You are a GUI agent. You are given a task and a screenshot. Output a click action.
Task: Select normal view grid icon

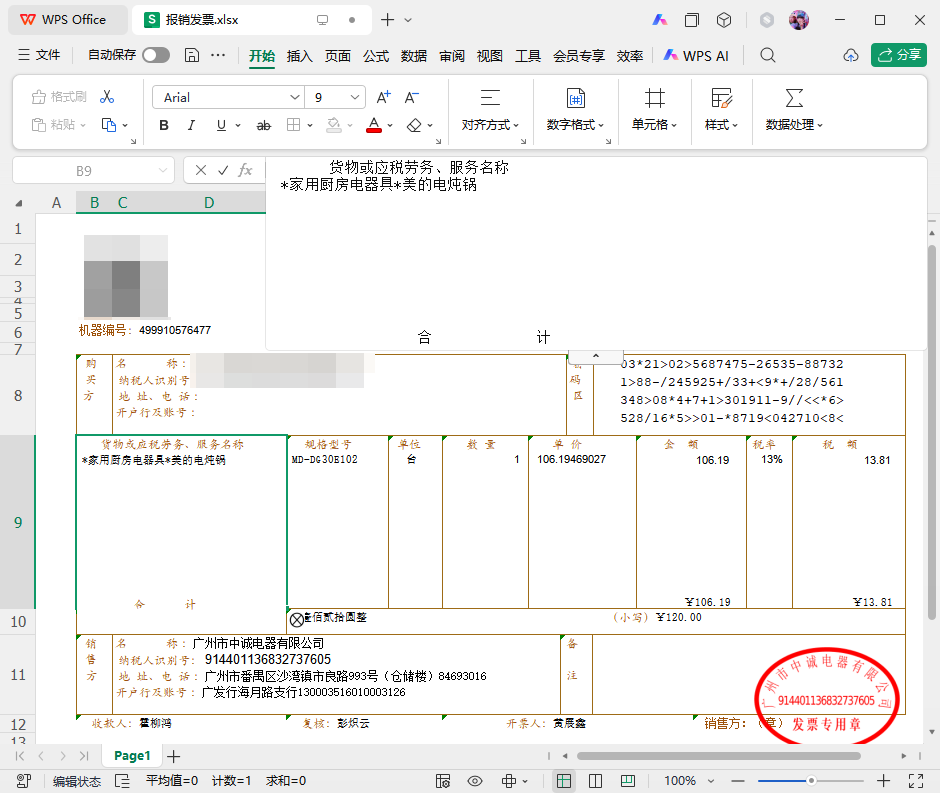(564, 780)
